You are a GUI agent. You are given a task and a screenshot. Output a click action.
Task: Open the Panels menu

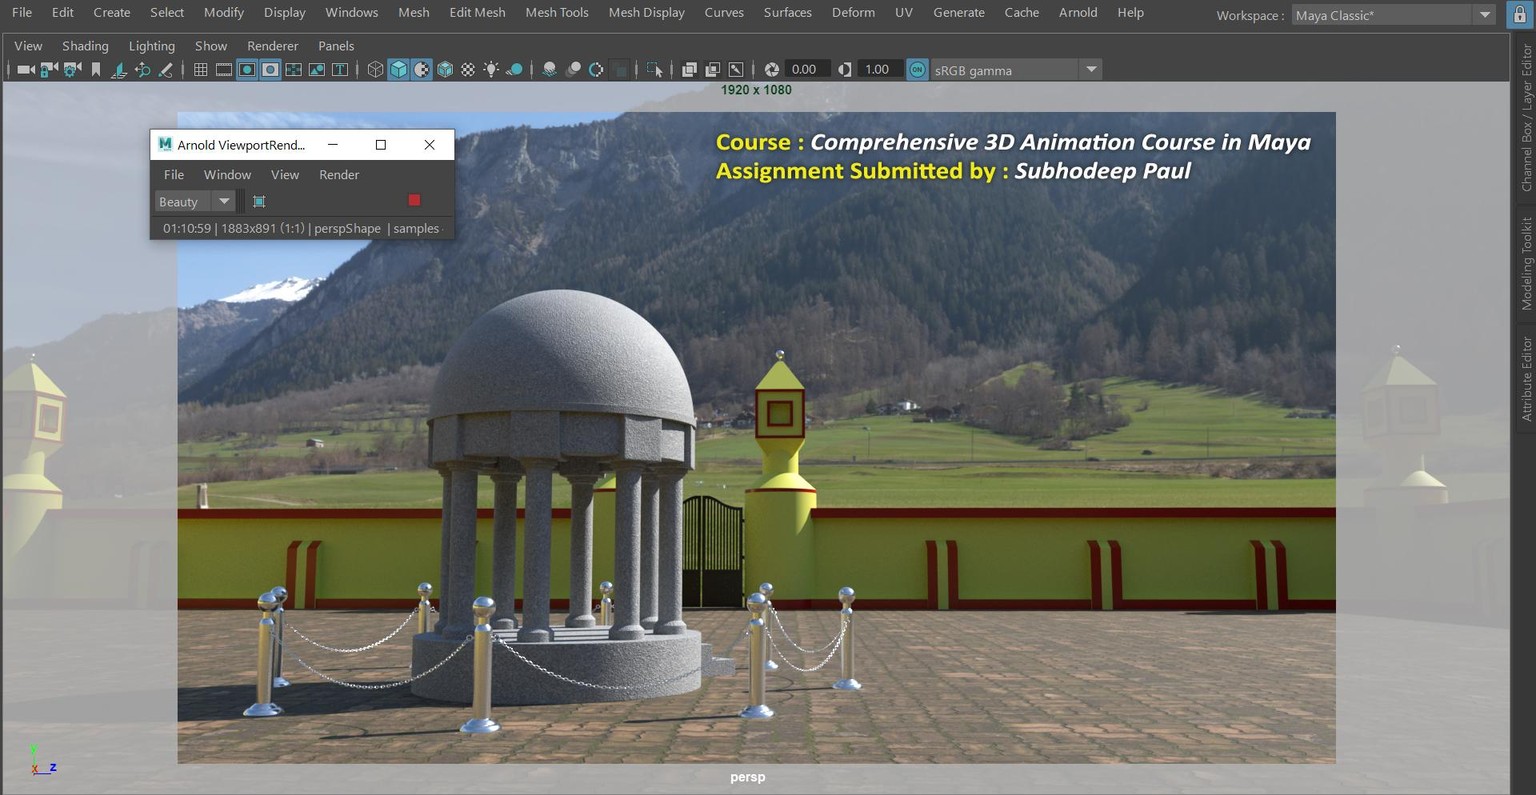coord(336,46)
